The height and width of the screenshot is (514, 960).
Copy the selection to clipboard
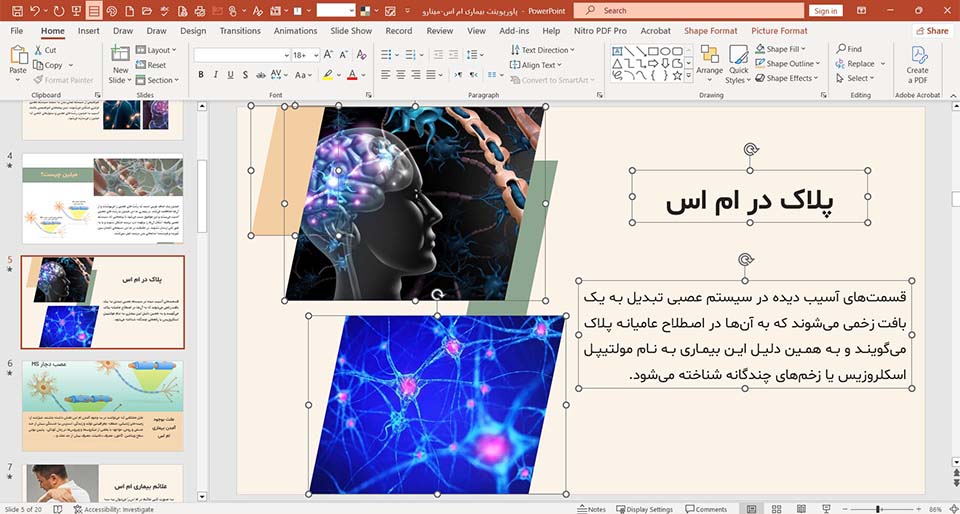pos(48,65)
